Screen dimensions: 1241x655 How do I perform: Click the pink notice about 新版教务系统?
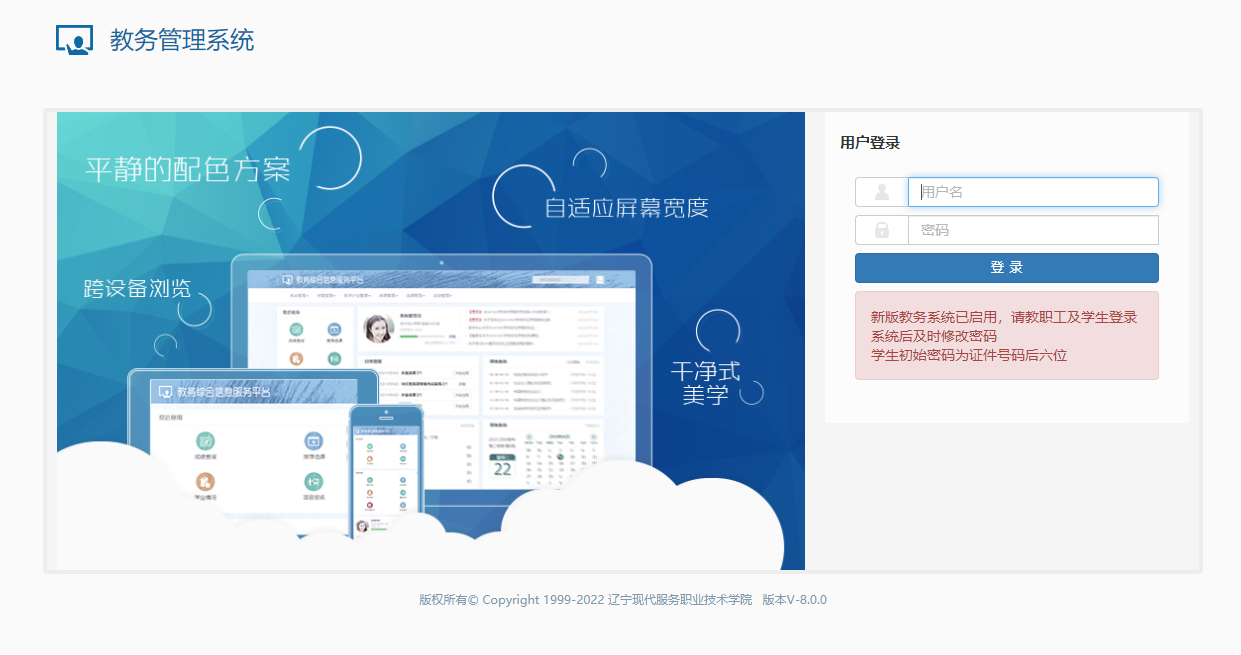1006,336
